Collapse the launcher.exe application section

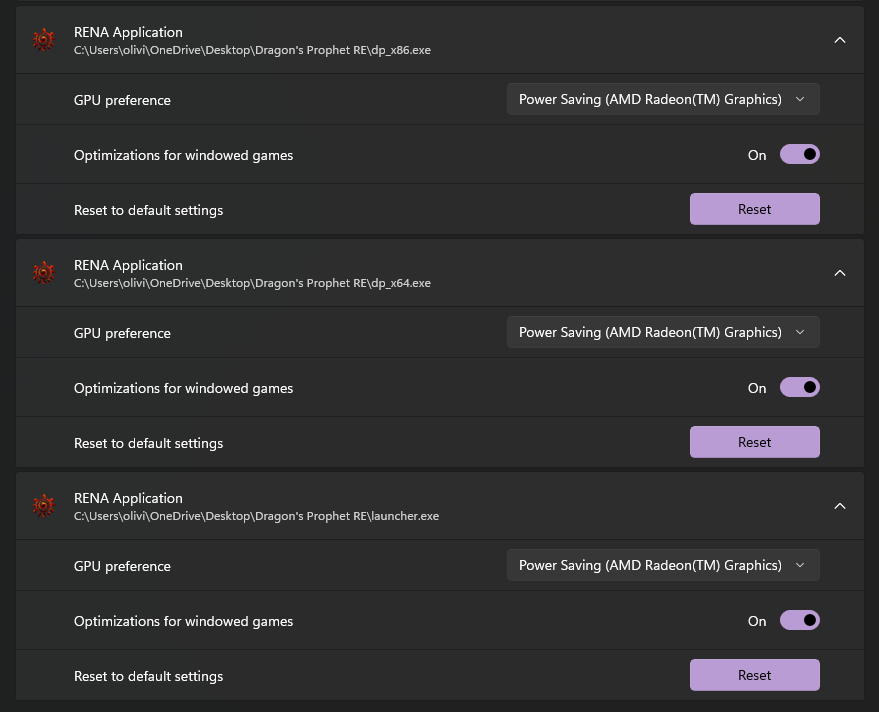[x=840, y=506]
